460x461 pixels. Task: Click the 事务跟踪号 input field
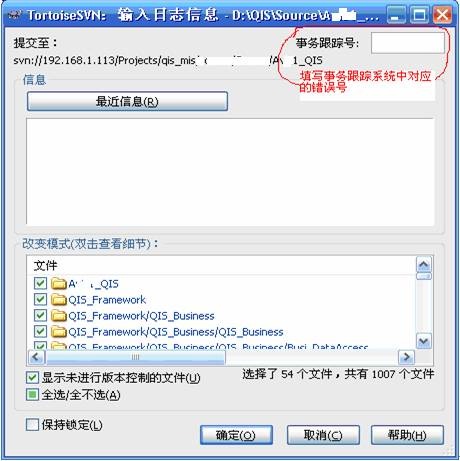[408, 43]
